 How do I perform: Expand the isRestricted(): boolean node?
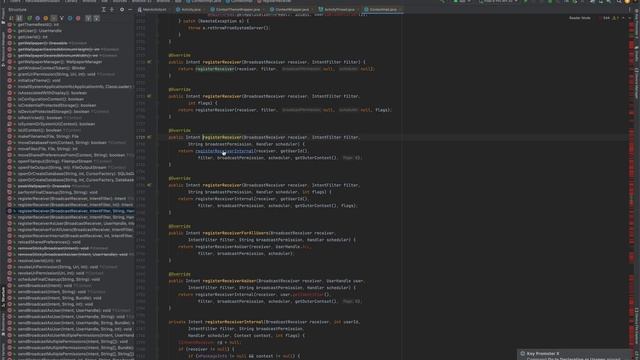[15, 118]
